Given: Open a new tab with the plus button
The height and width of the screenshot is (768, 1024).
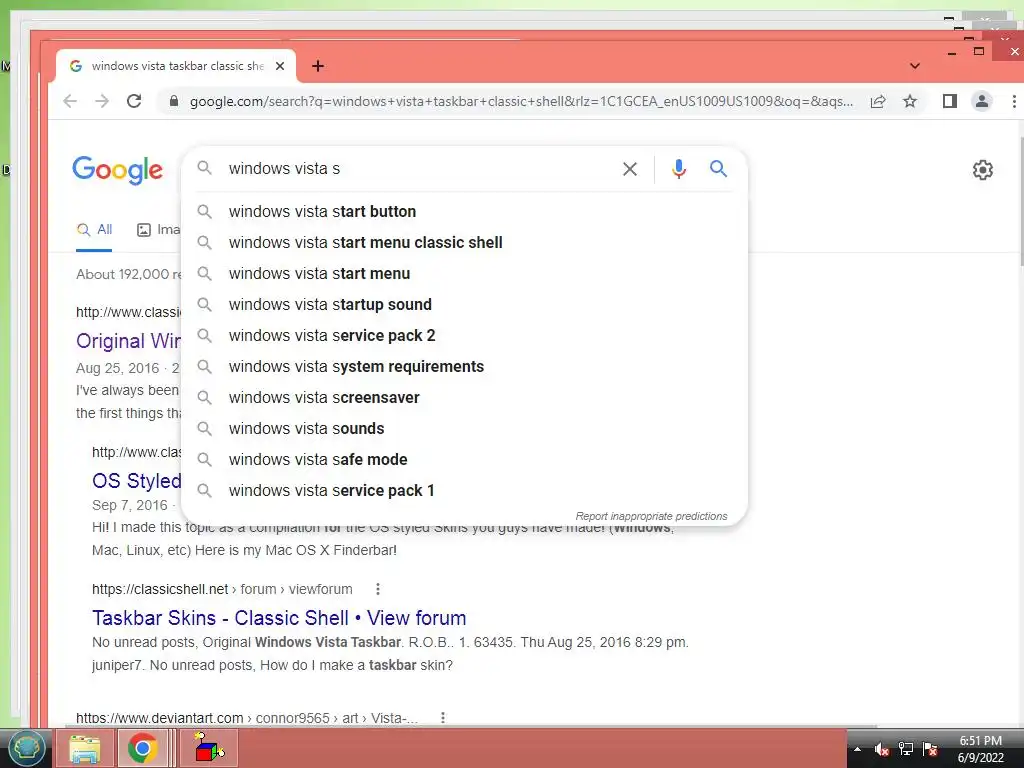Looking at the screenshot, I should tap(318, 66).
